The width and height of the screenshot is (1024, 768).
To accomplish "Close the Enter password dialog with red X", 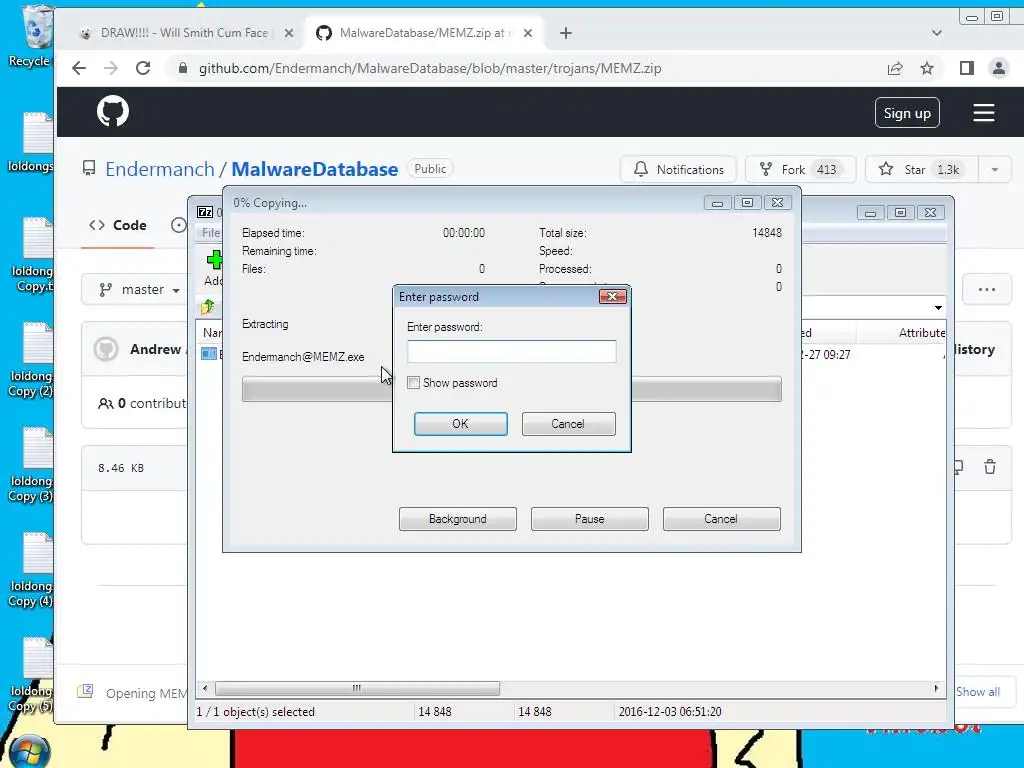I will tap(613, 296).
